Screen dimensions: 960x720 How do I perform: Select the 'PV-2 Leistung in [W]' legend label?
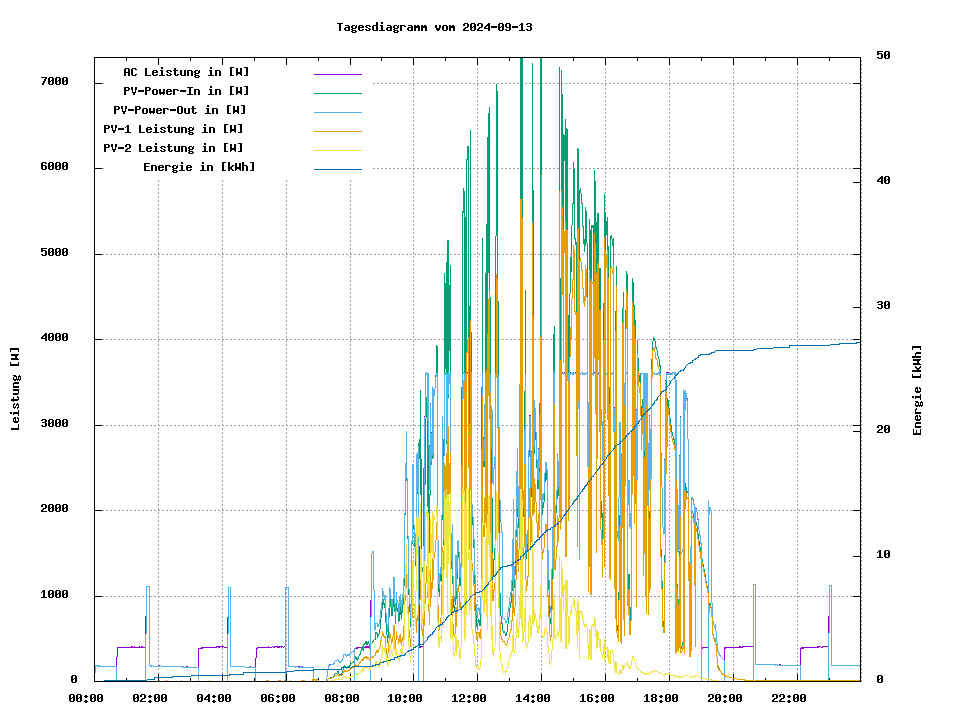tap(173, 148)
